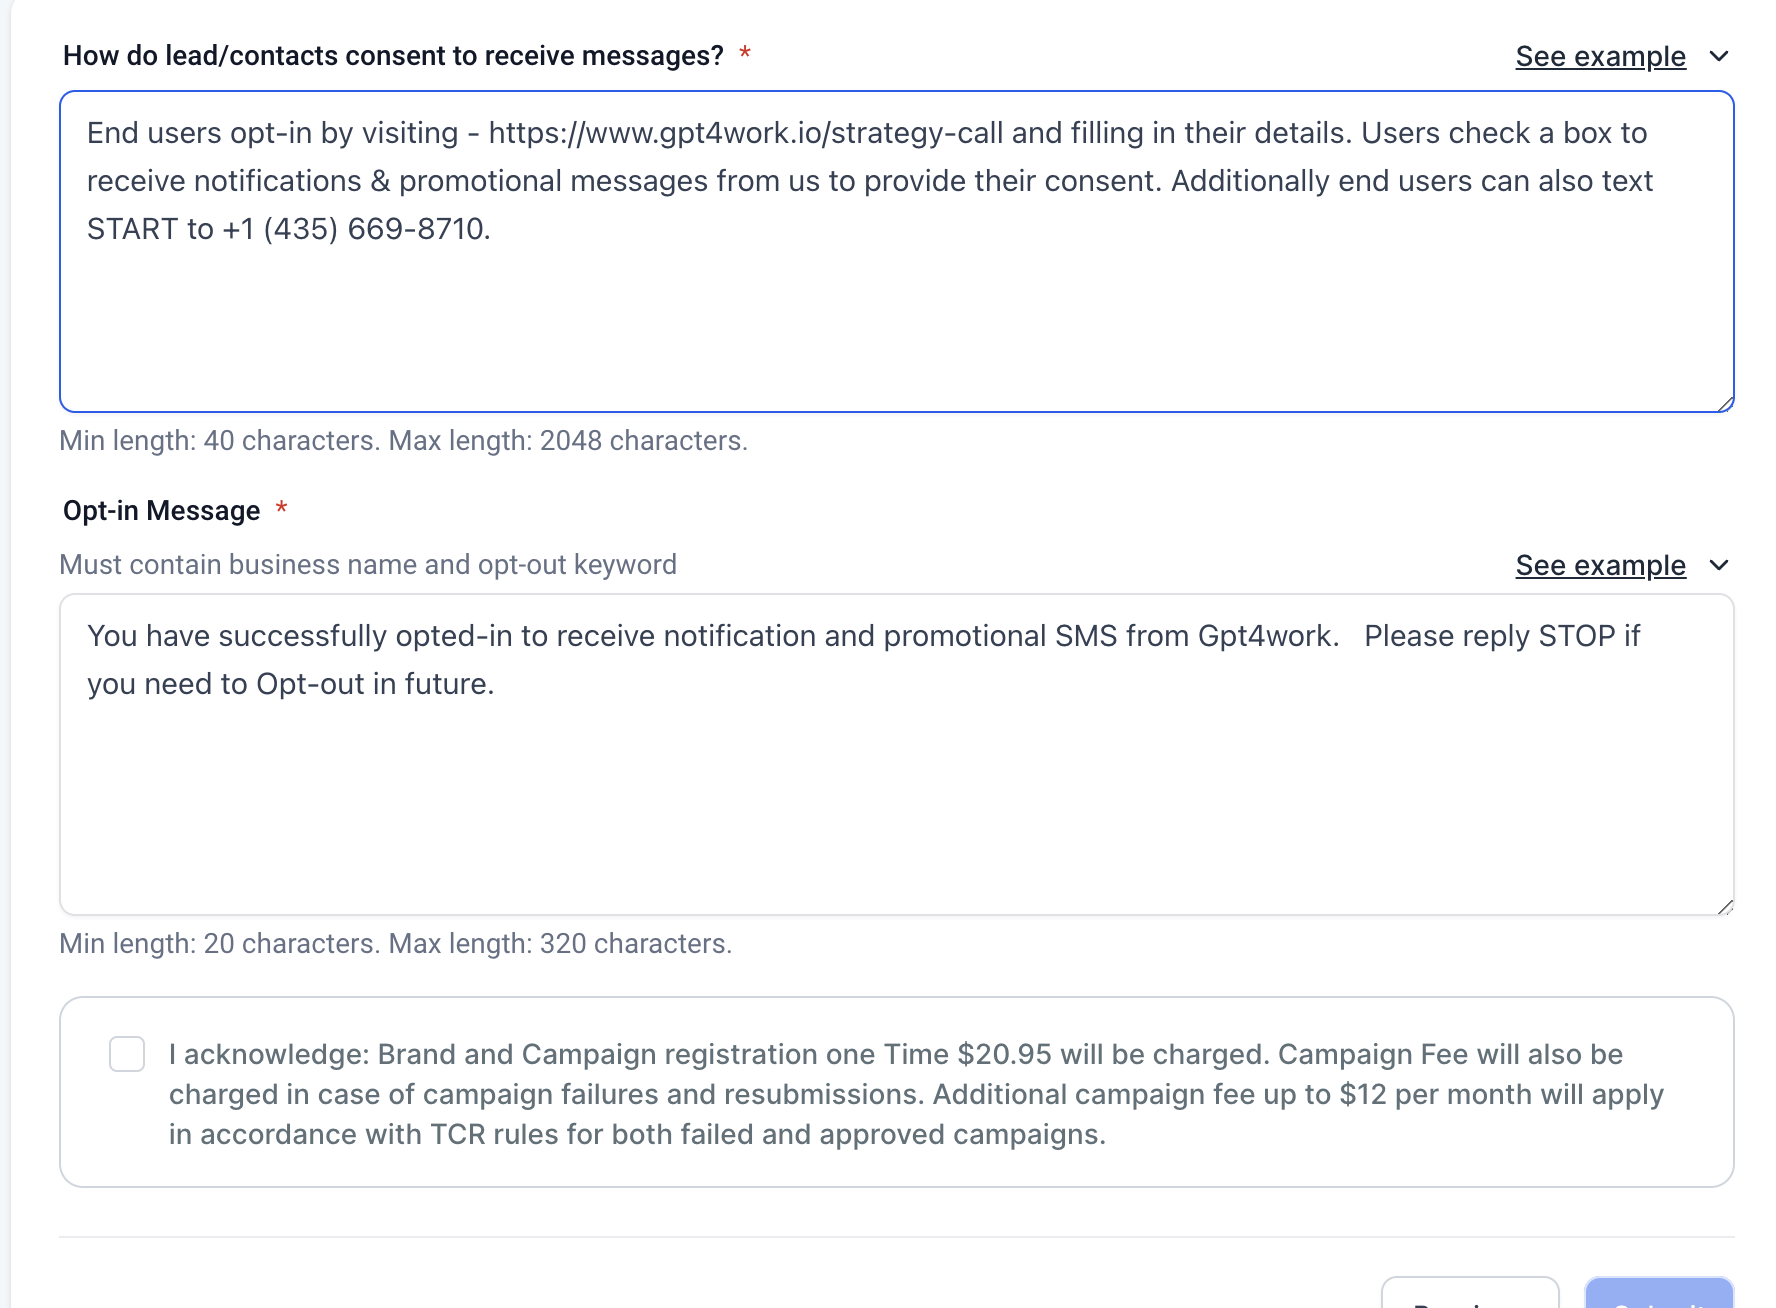The height and width of the screenshot is (1308, 1776).
Task: Click the 'Opt-in Message' label
Action: (160, 510)
